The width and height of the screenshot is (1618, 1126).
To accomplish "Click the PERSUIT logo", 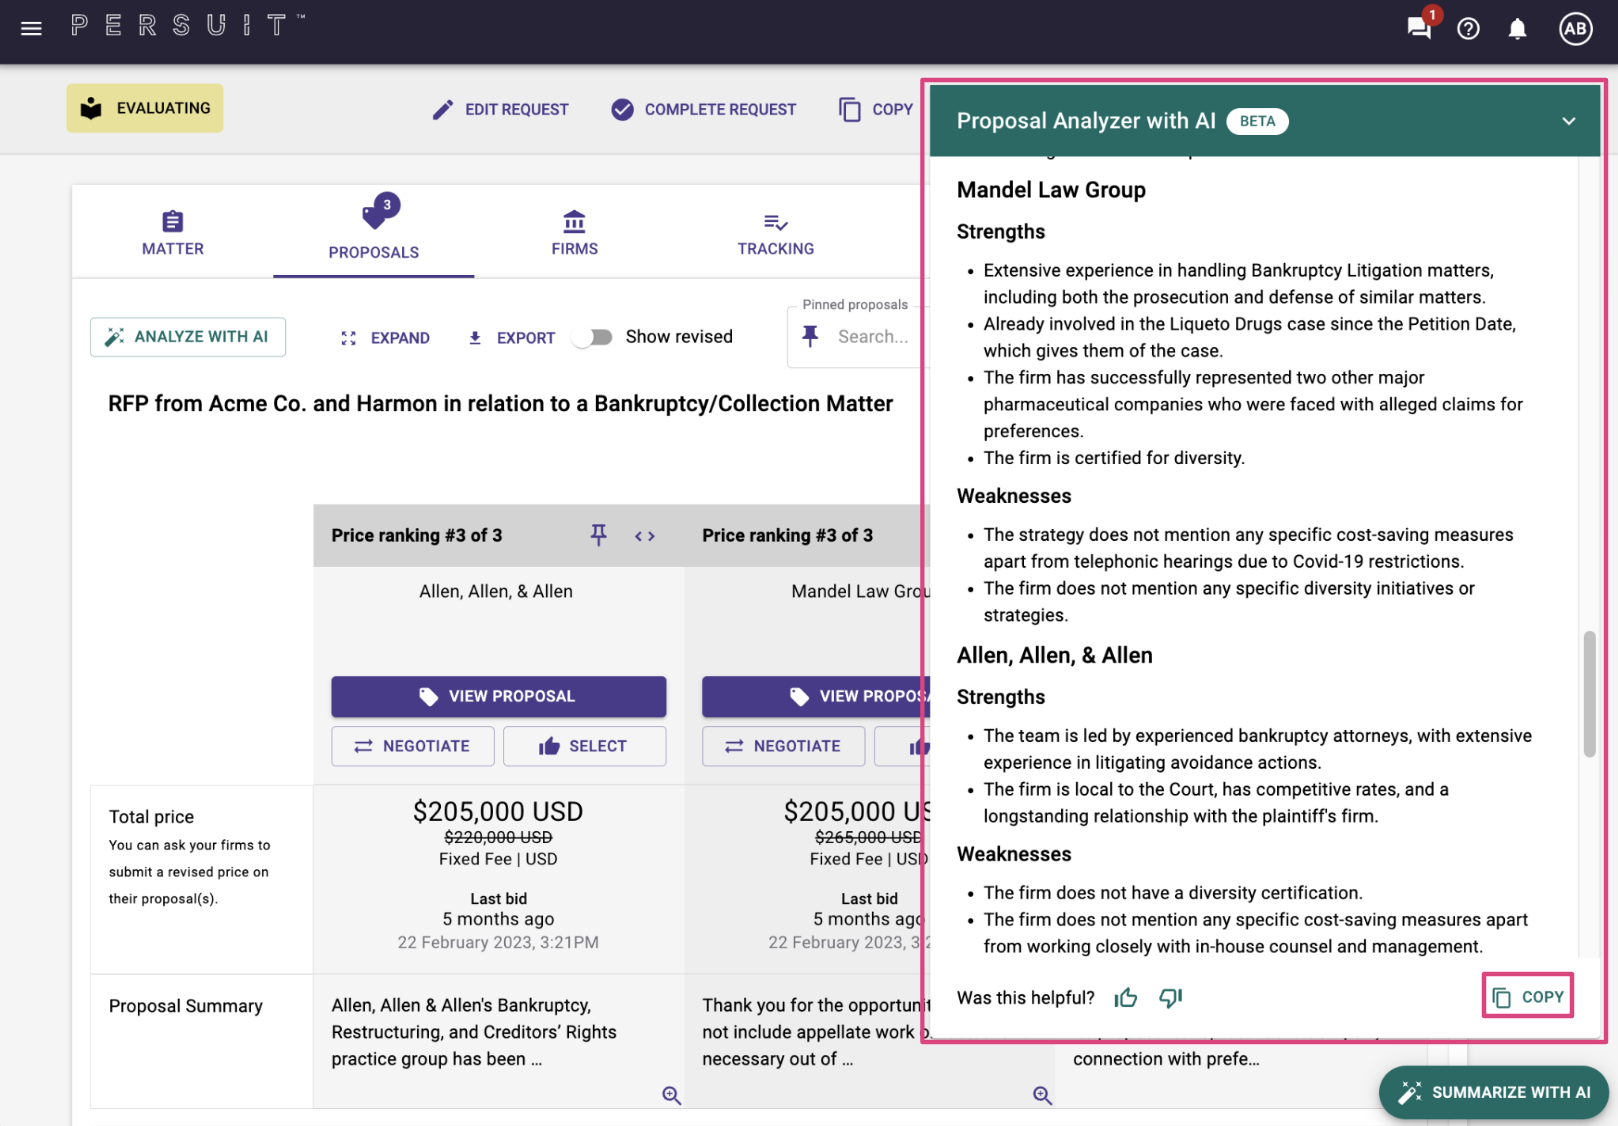I will (187, 25).
